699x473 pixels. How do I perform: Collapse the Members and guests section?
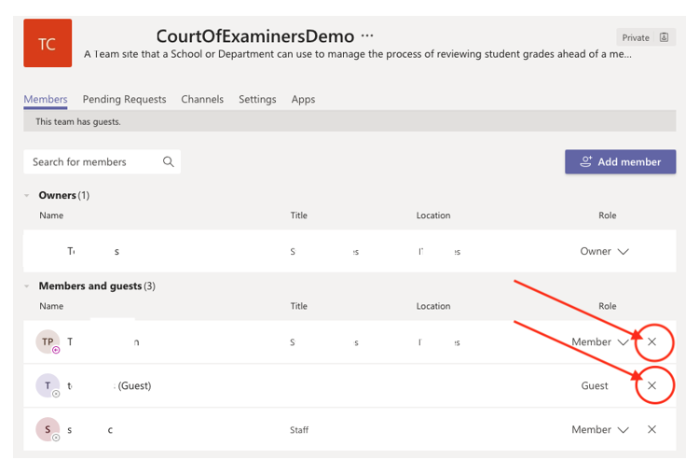click(28, 287)
